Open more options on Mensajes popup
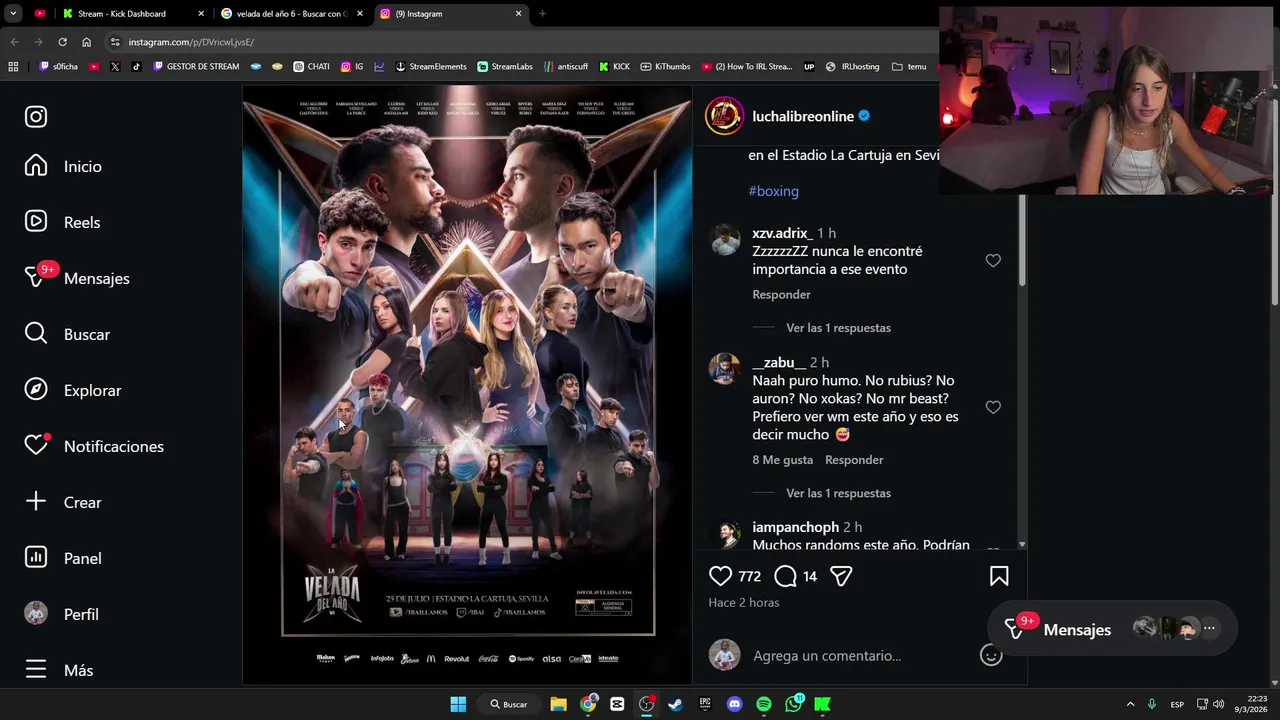Viewport: 1280px width, 720px height. [1209, 629]
